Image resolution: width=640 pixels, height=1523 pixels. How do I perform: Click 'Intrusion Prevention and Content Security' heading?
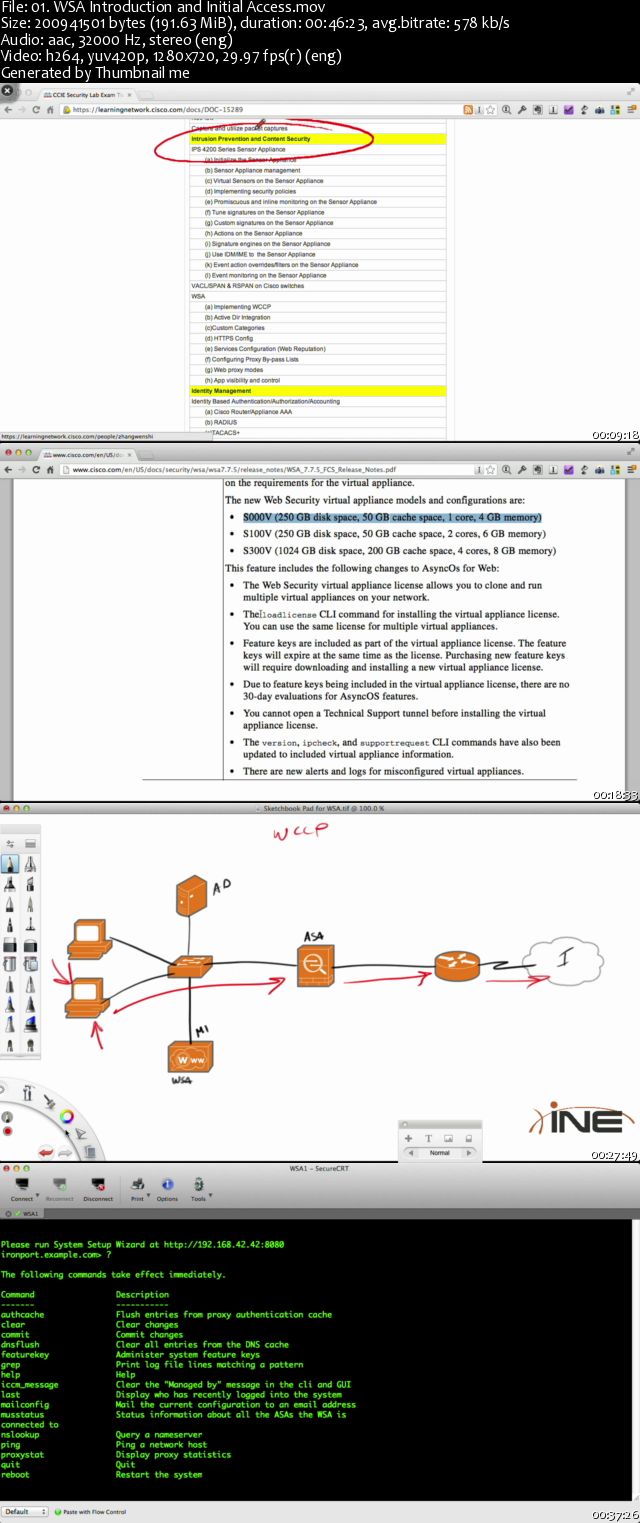tap(251, 139)
